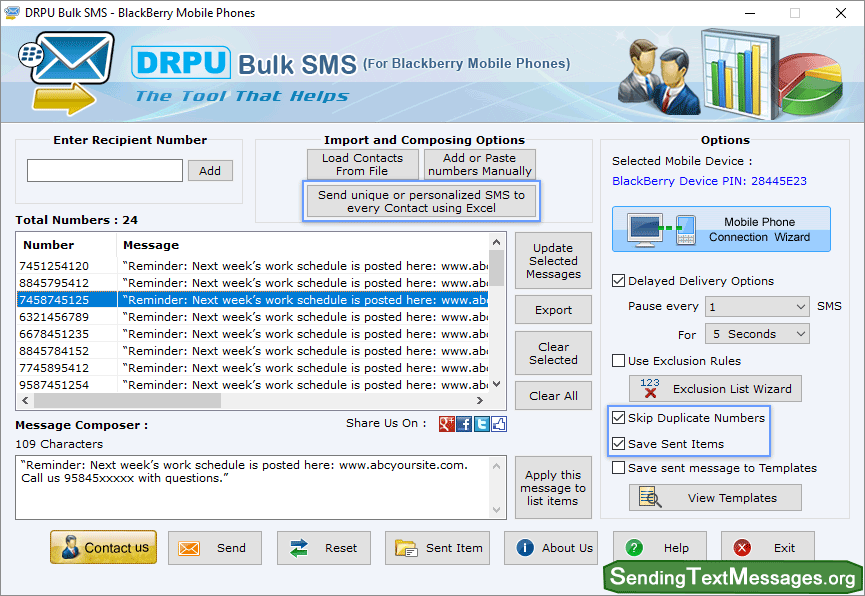Click the Facebook share icon
The image size is (865, 596).
[464, 424]
